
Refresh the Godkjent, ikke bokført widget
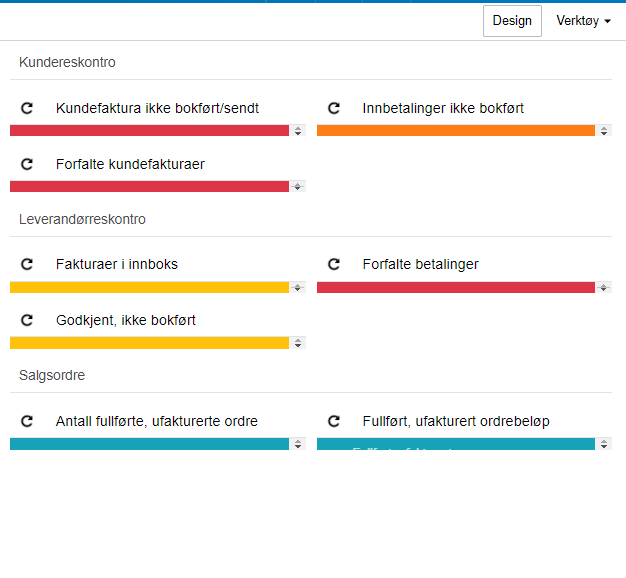(x=27, y=320)
